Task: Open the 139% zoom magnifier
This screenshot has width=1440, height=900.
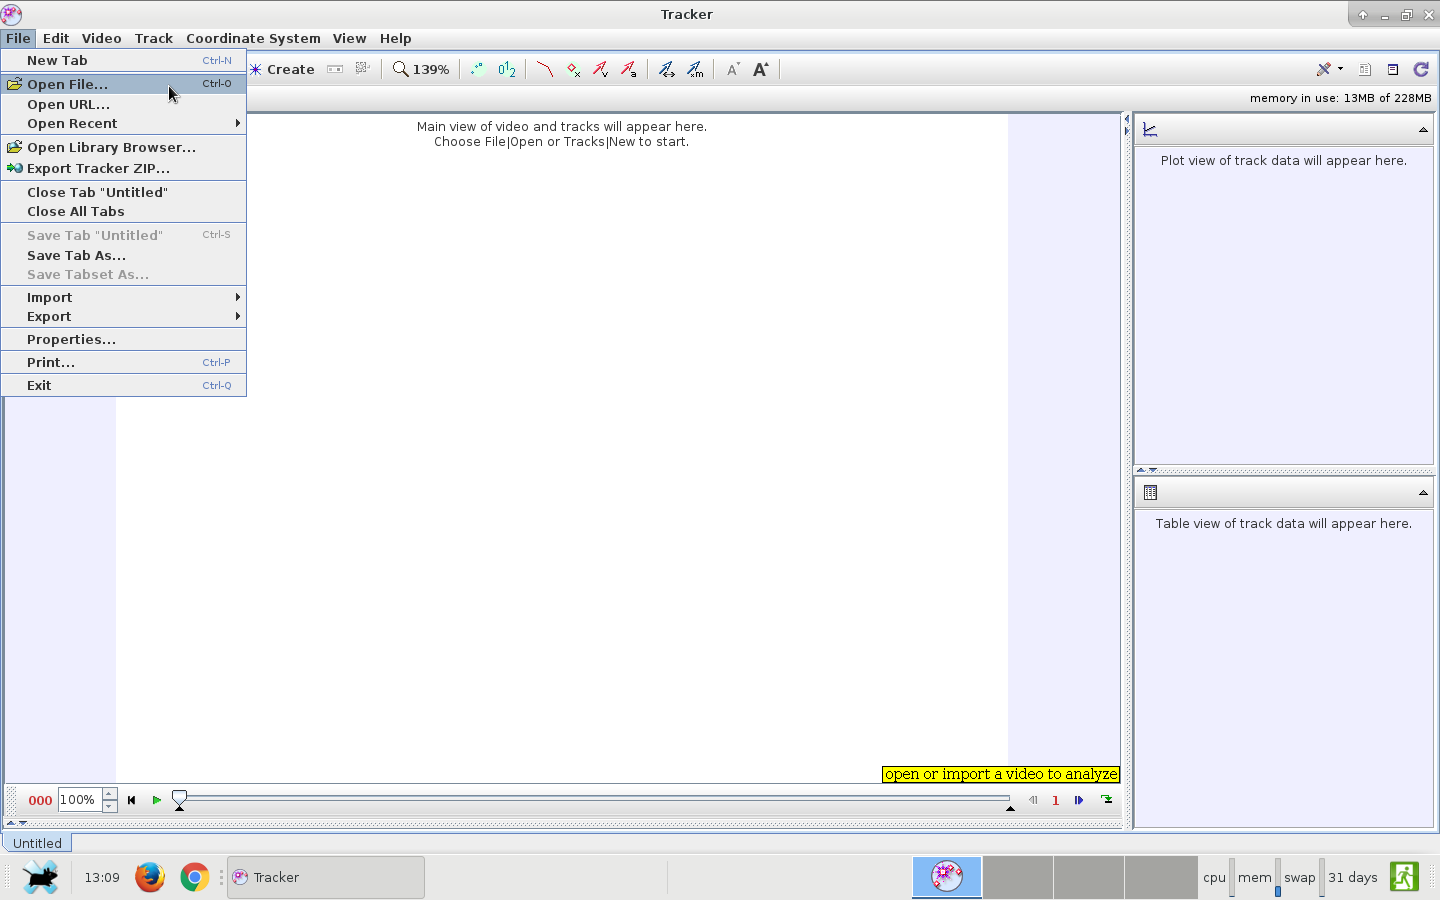Action: point(421,69)
